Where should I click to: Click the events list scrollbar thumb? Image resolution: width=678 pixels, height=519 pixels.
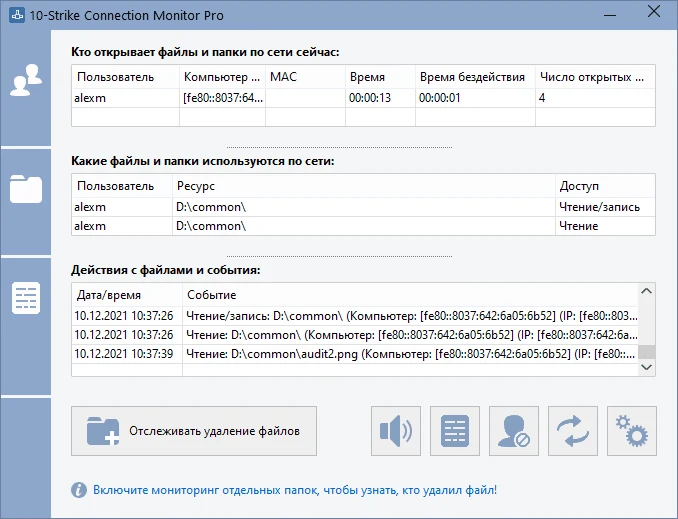tap(646, 352)
